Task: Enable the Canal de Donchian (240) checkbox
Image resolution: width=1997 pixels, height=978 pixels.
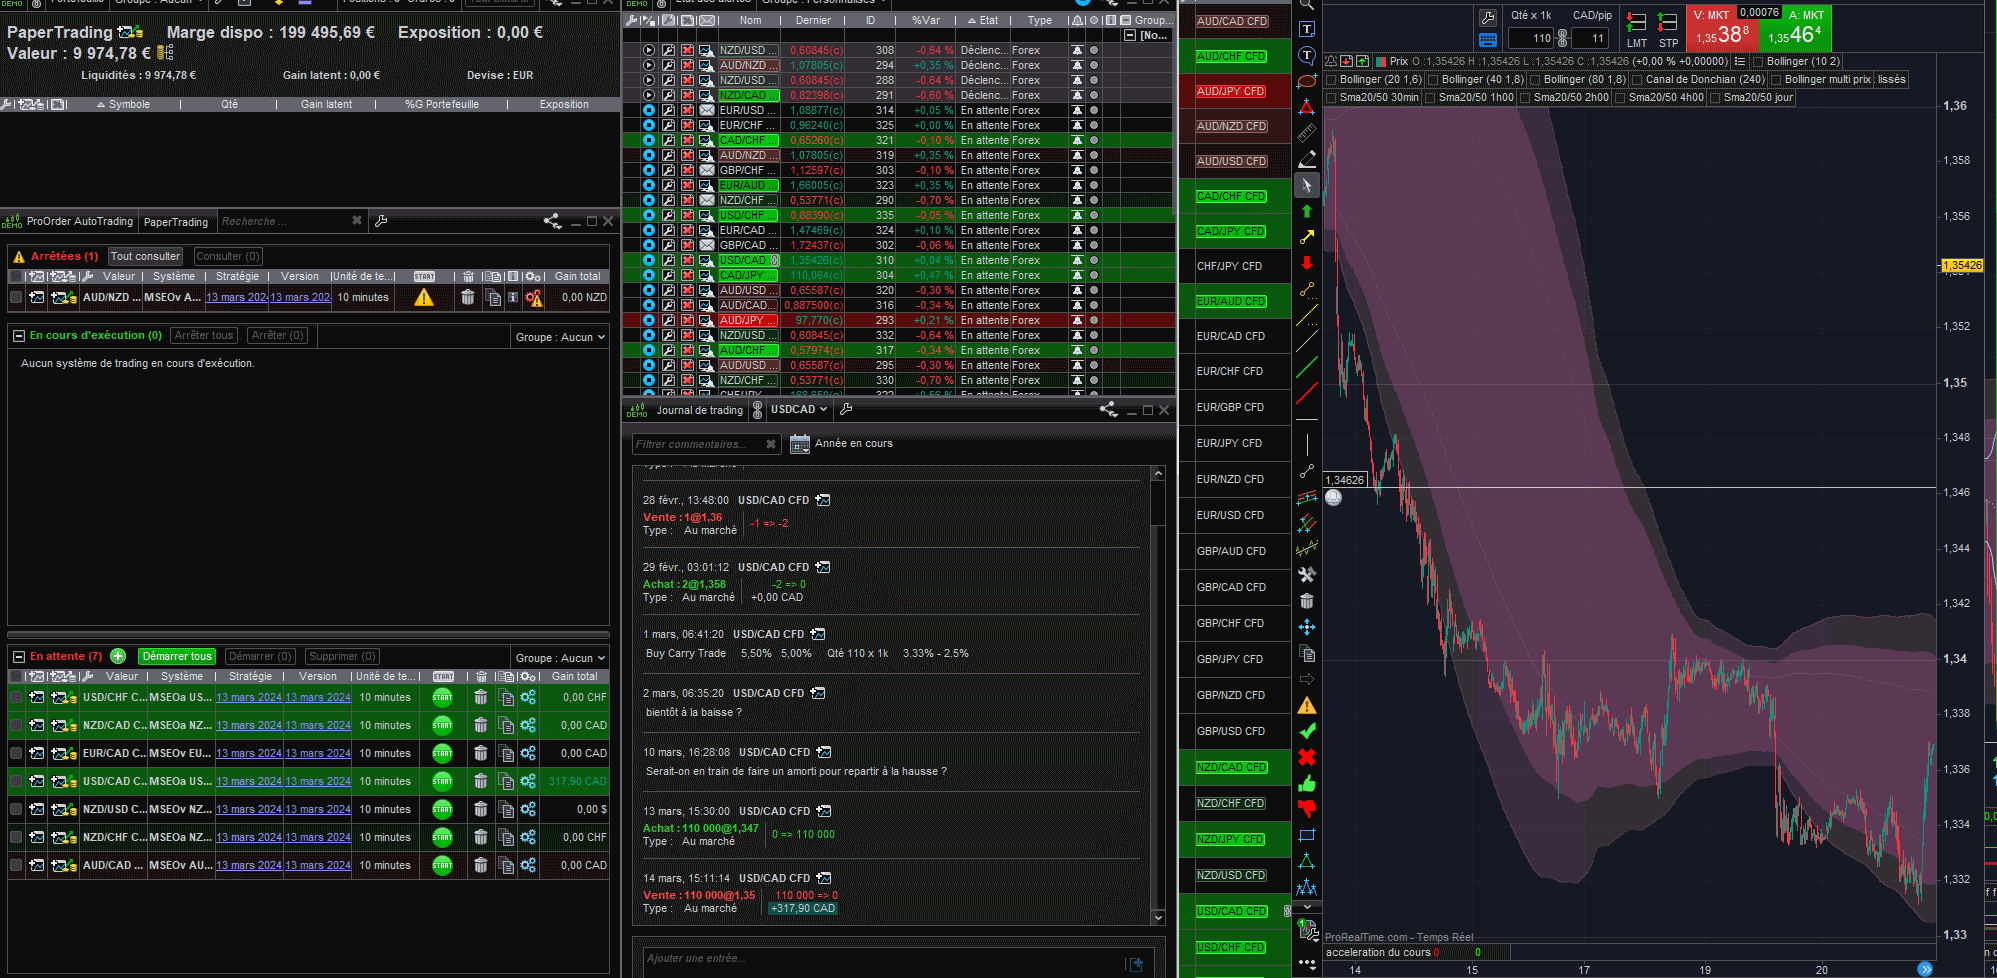Action: click(1637, 80)
